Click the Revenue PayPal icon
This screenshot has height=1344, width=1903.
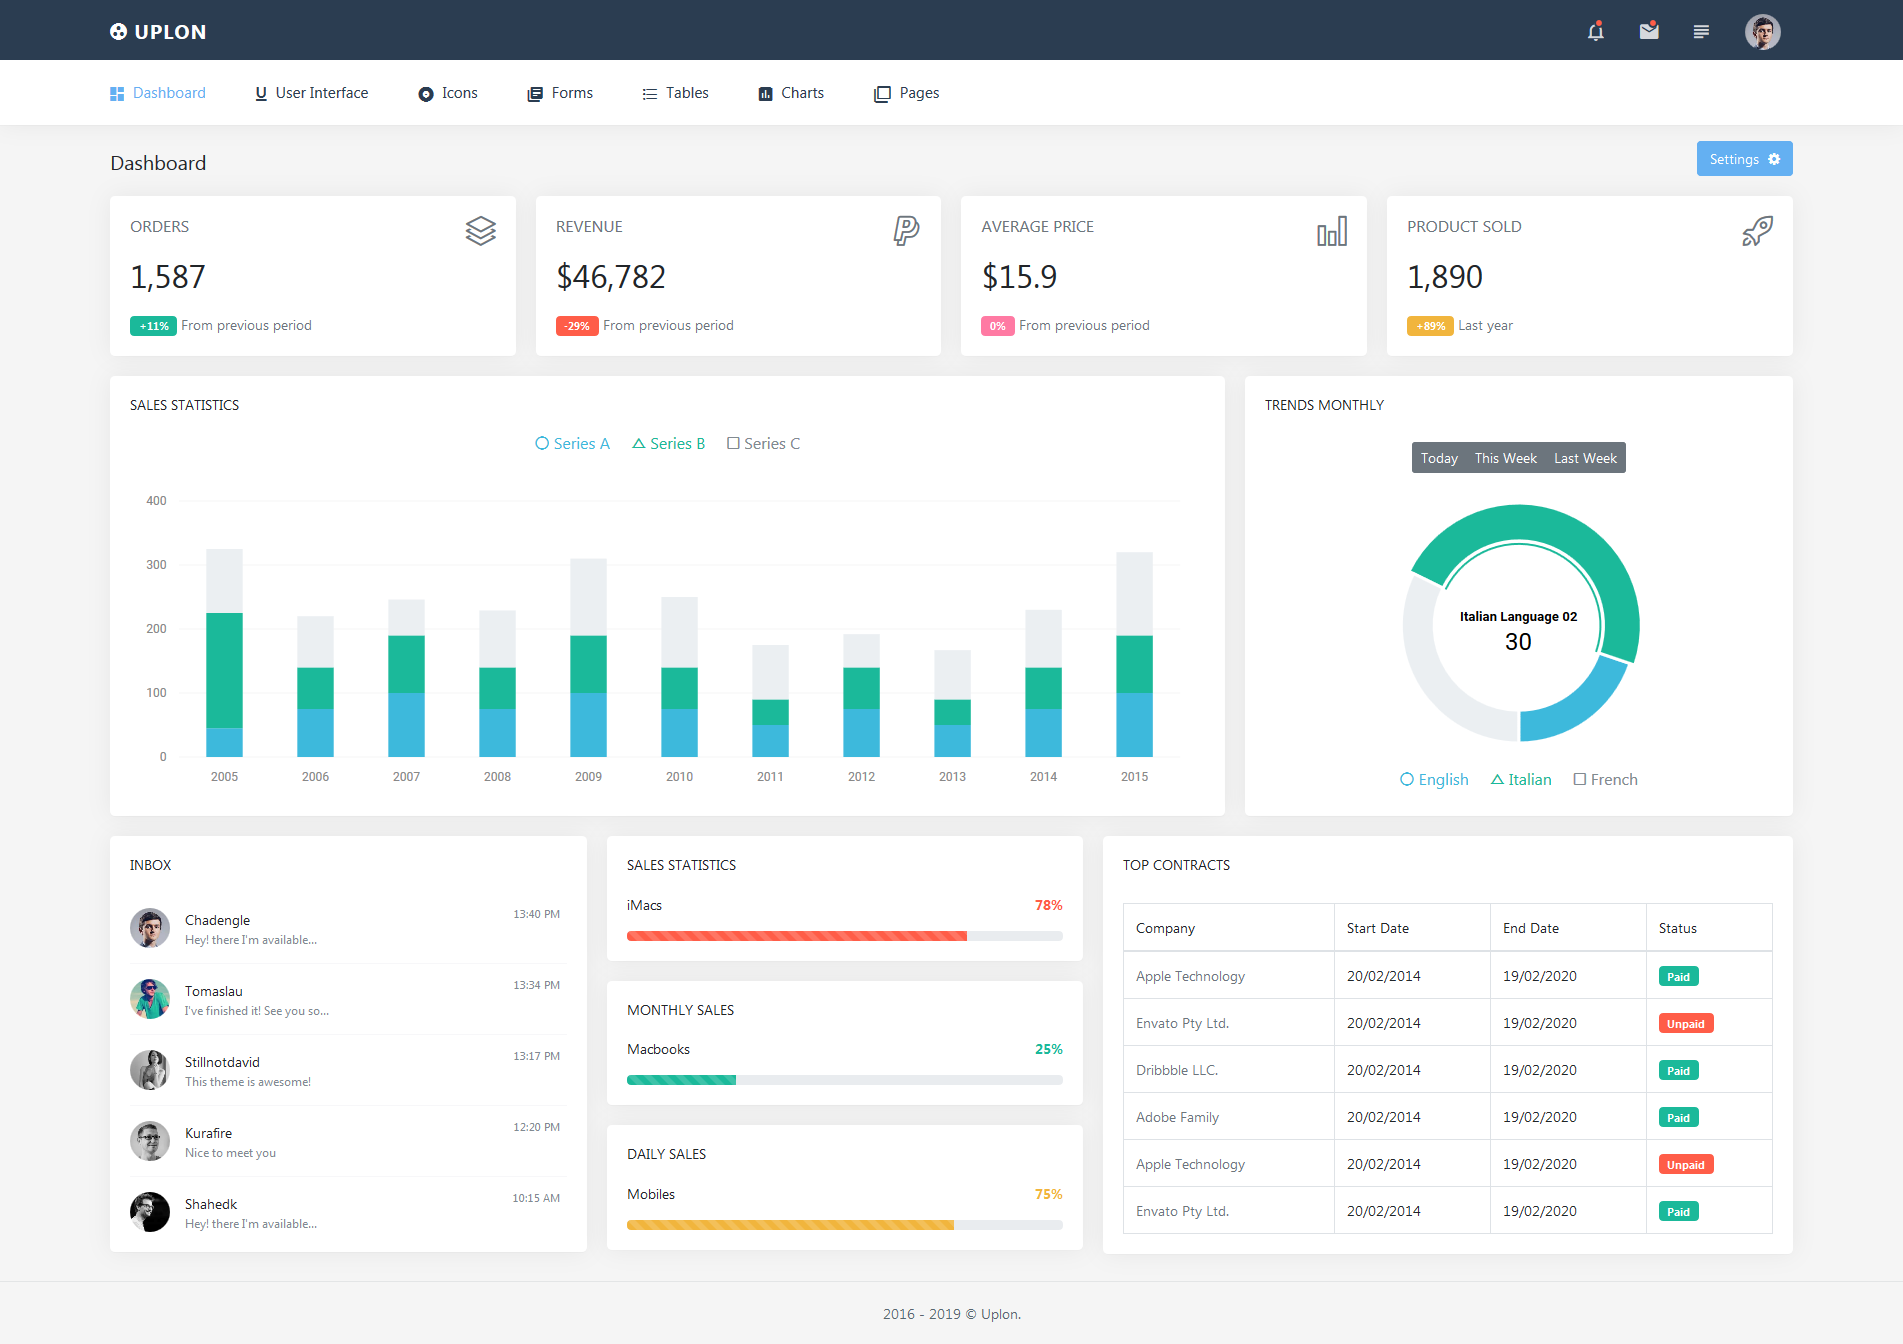[906, 231]
